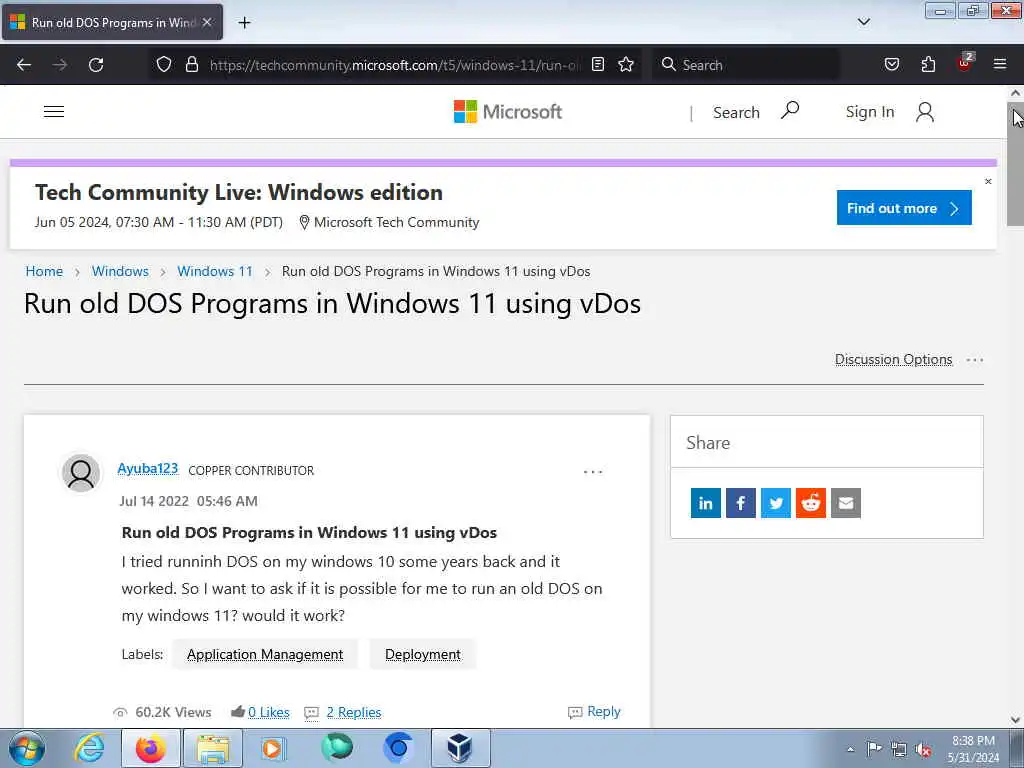Close the Tech Community Live banner
This screenshot has width=1024, height=768.
(988, 182)
